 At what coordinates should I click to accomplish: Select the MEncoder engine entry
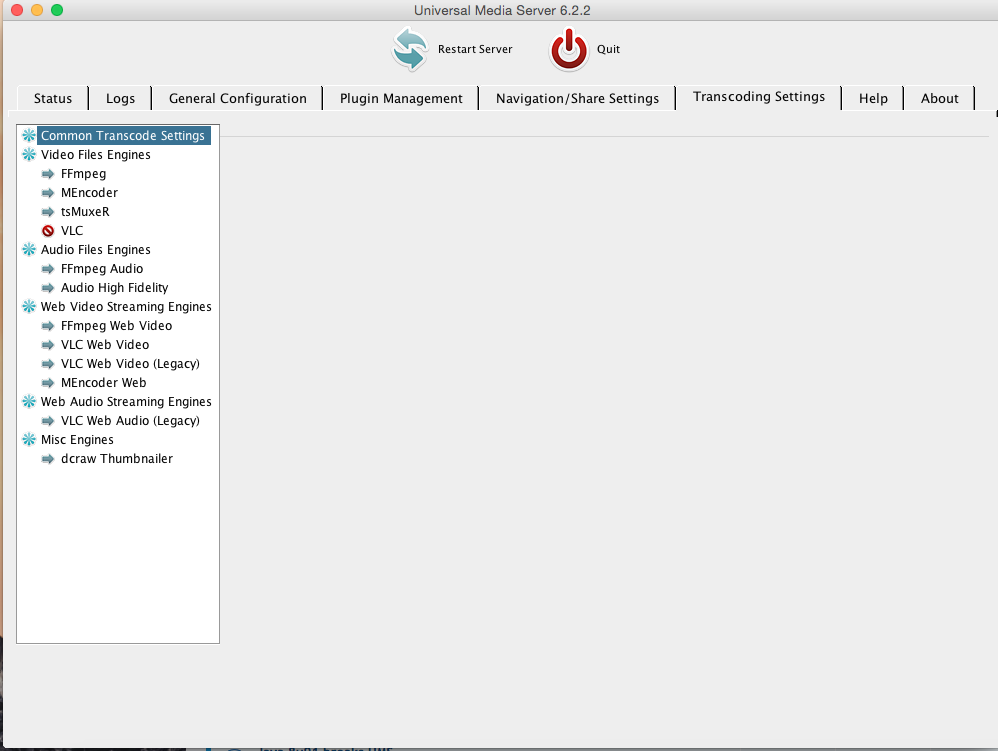pos(89,193)
